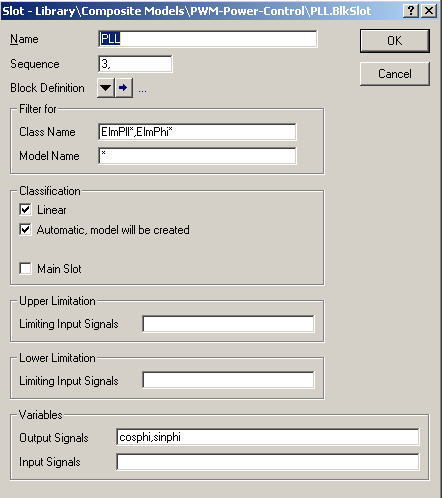Click the Cancel button
This screenshot has height=498, width=442.
395,74
